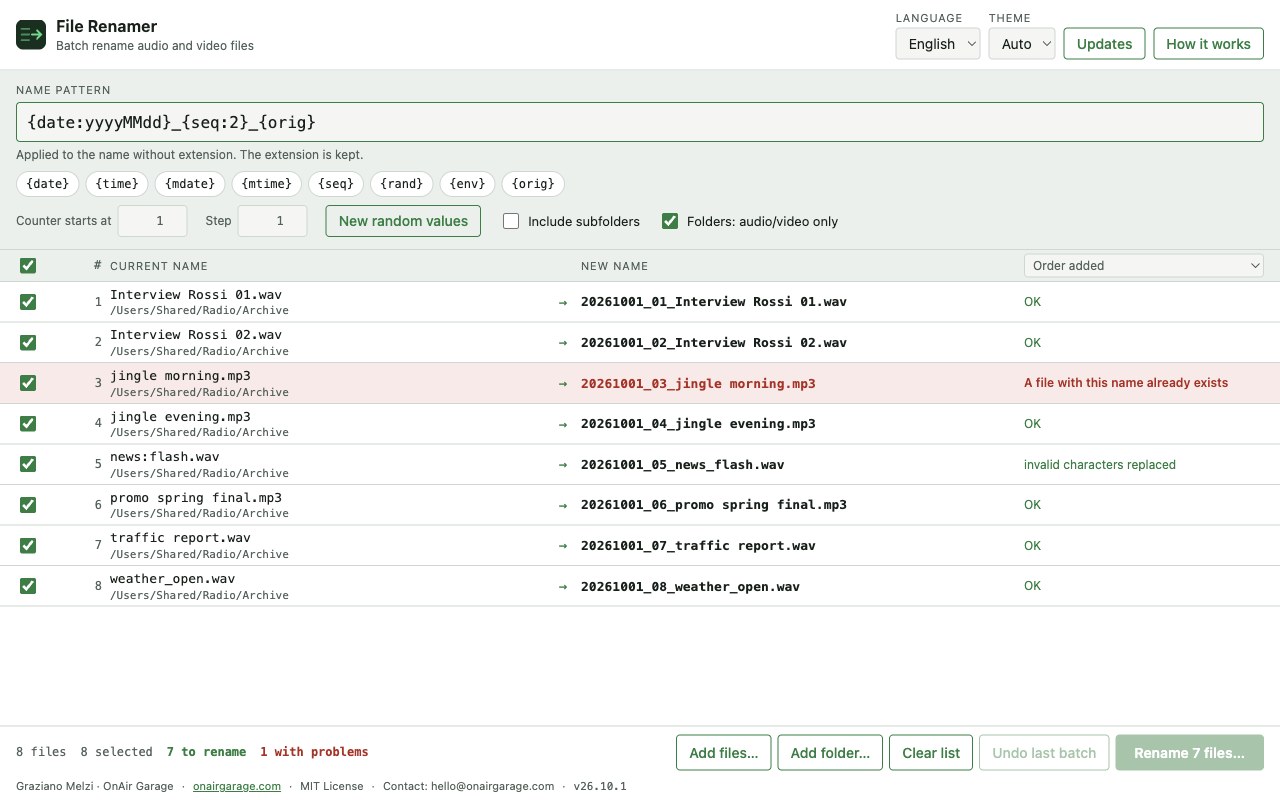1280x800 pixels.
Task: Focus the Step value field
Action: tap(272, 221)
